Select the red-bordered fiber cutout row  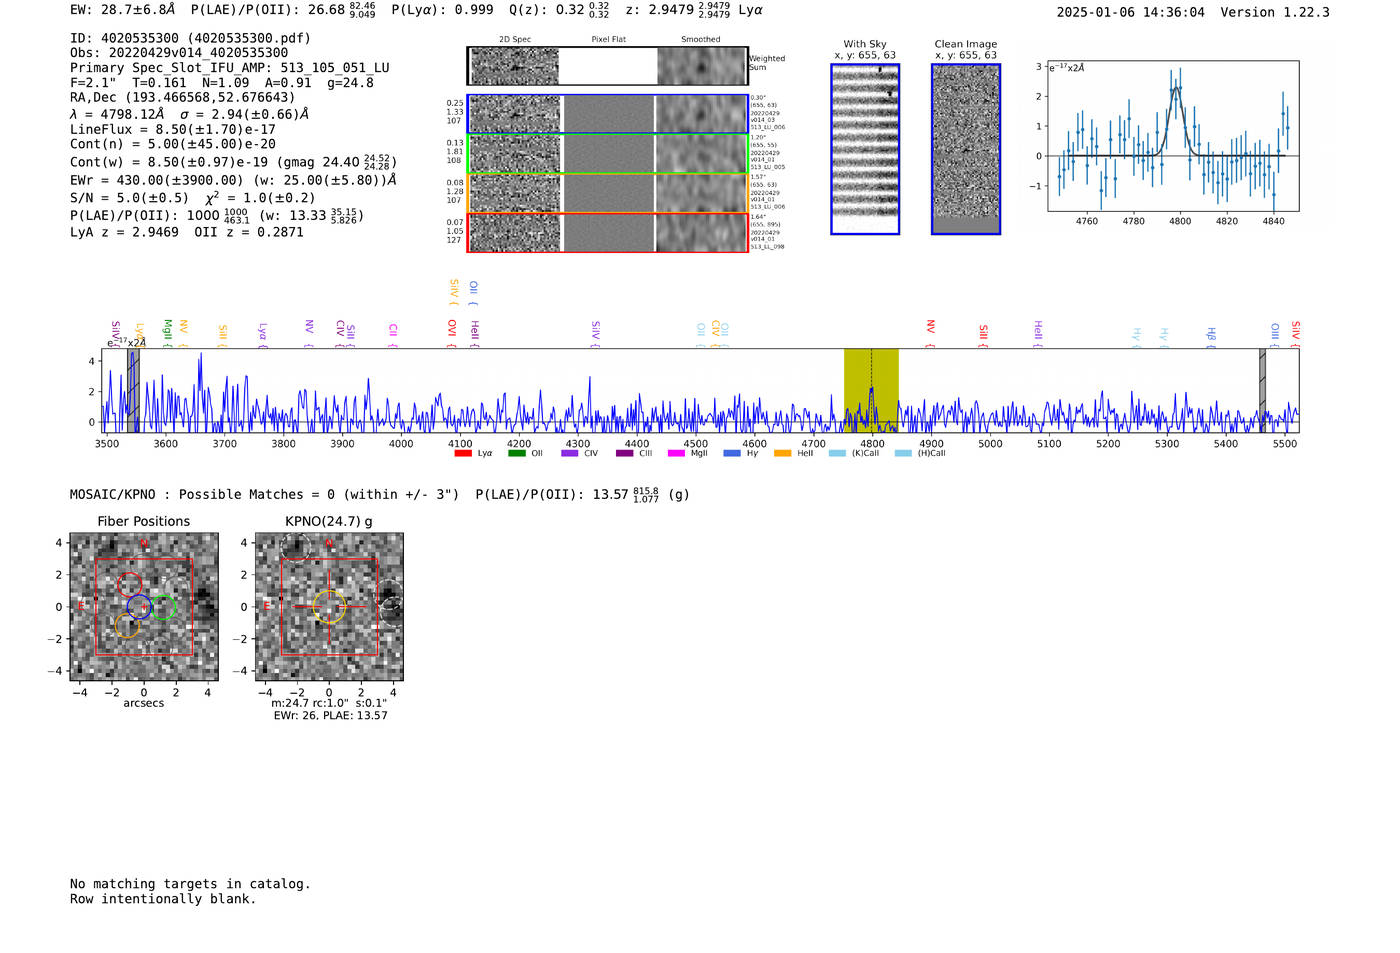pyautogui.click(x=608, y=232)
